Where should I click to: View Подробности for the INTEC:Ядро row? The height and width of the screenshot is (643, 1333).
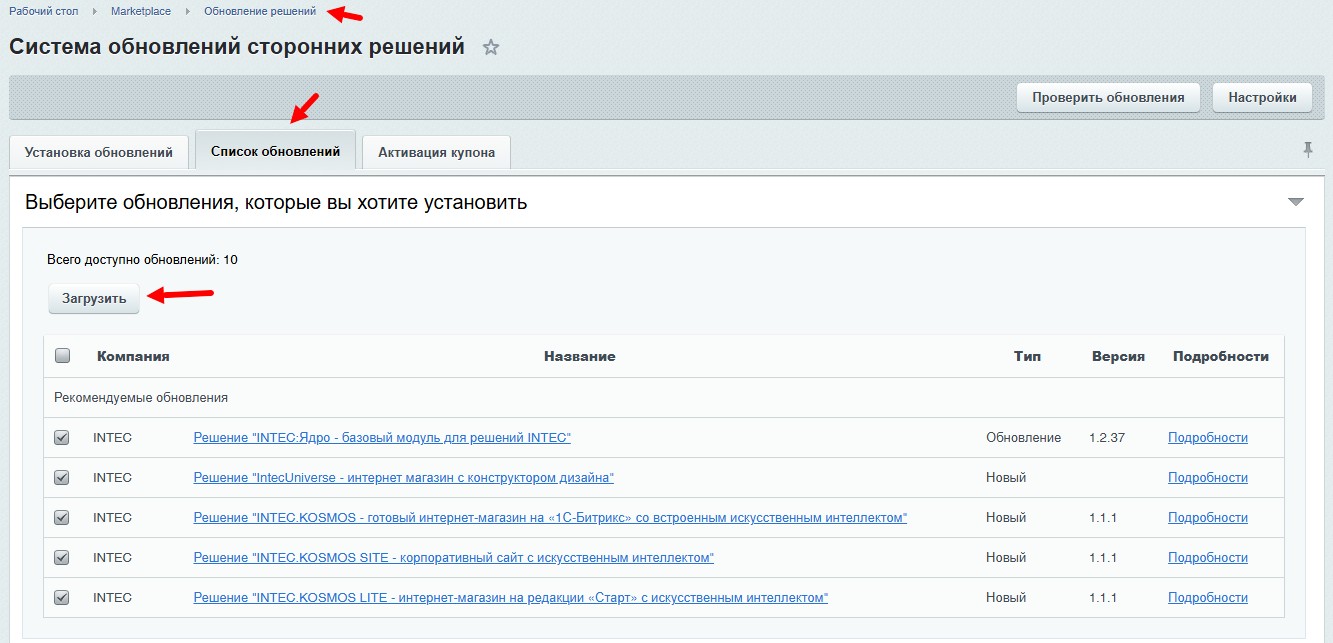coord(1208,437)
